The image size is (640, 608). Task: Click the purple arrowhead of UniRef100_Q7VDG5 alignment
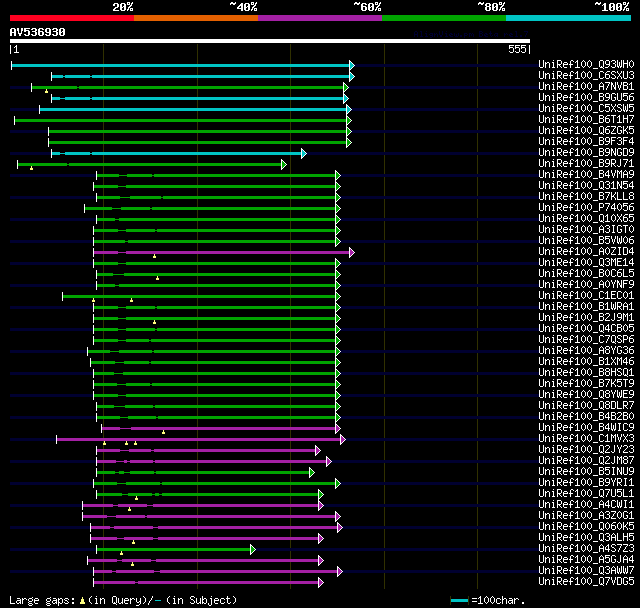click(321, 582)
